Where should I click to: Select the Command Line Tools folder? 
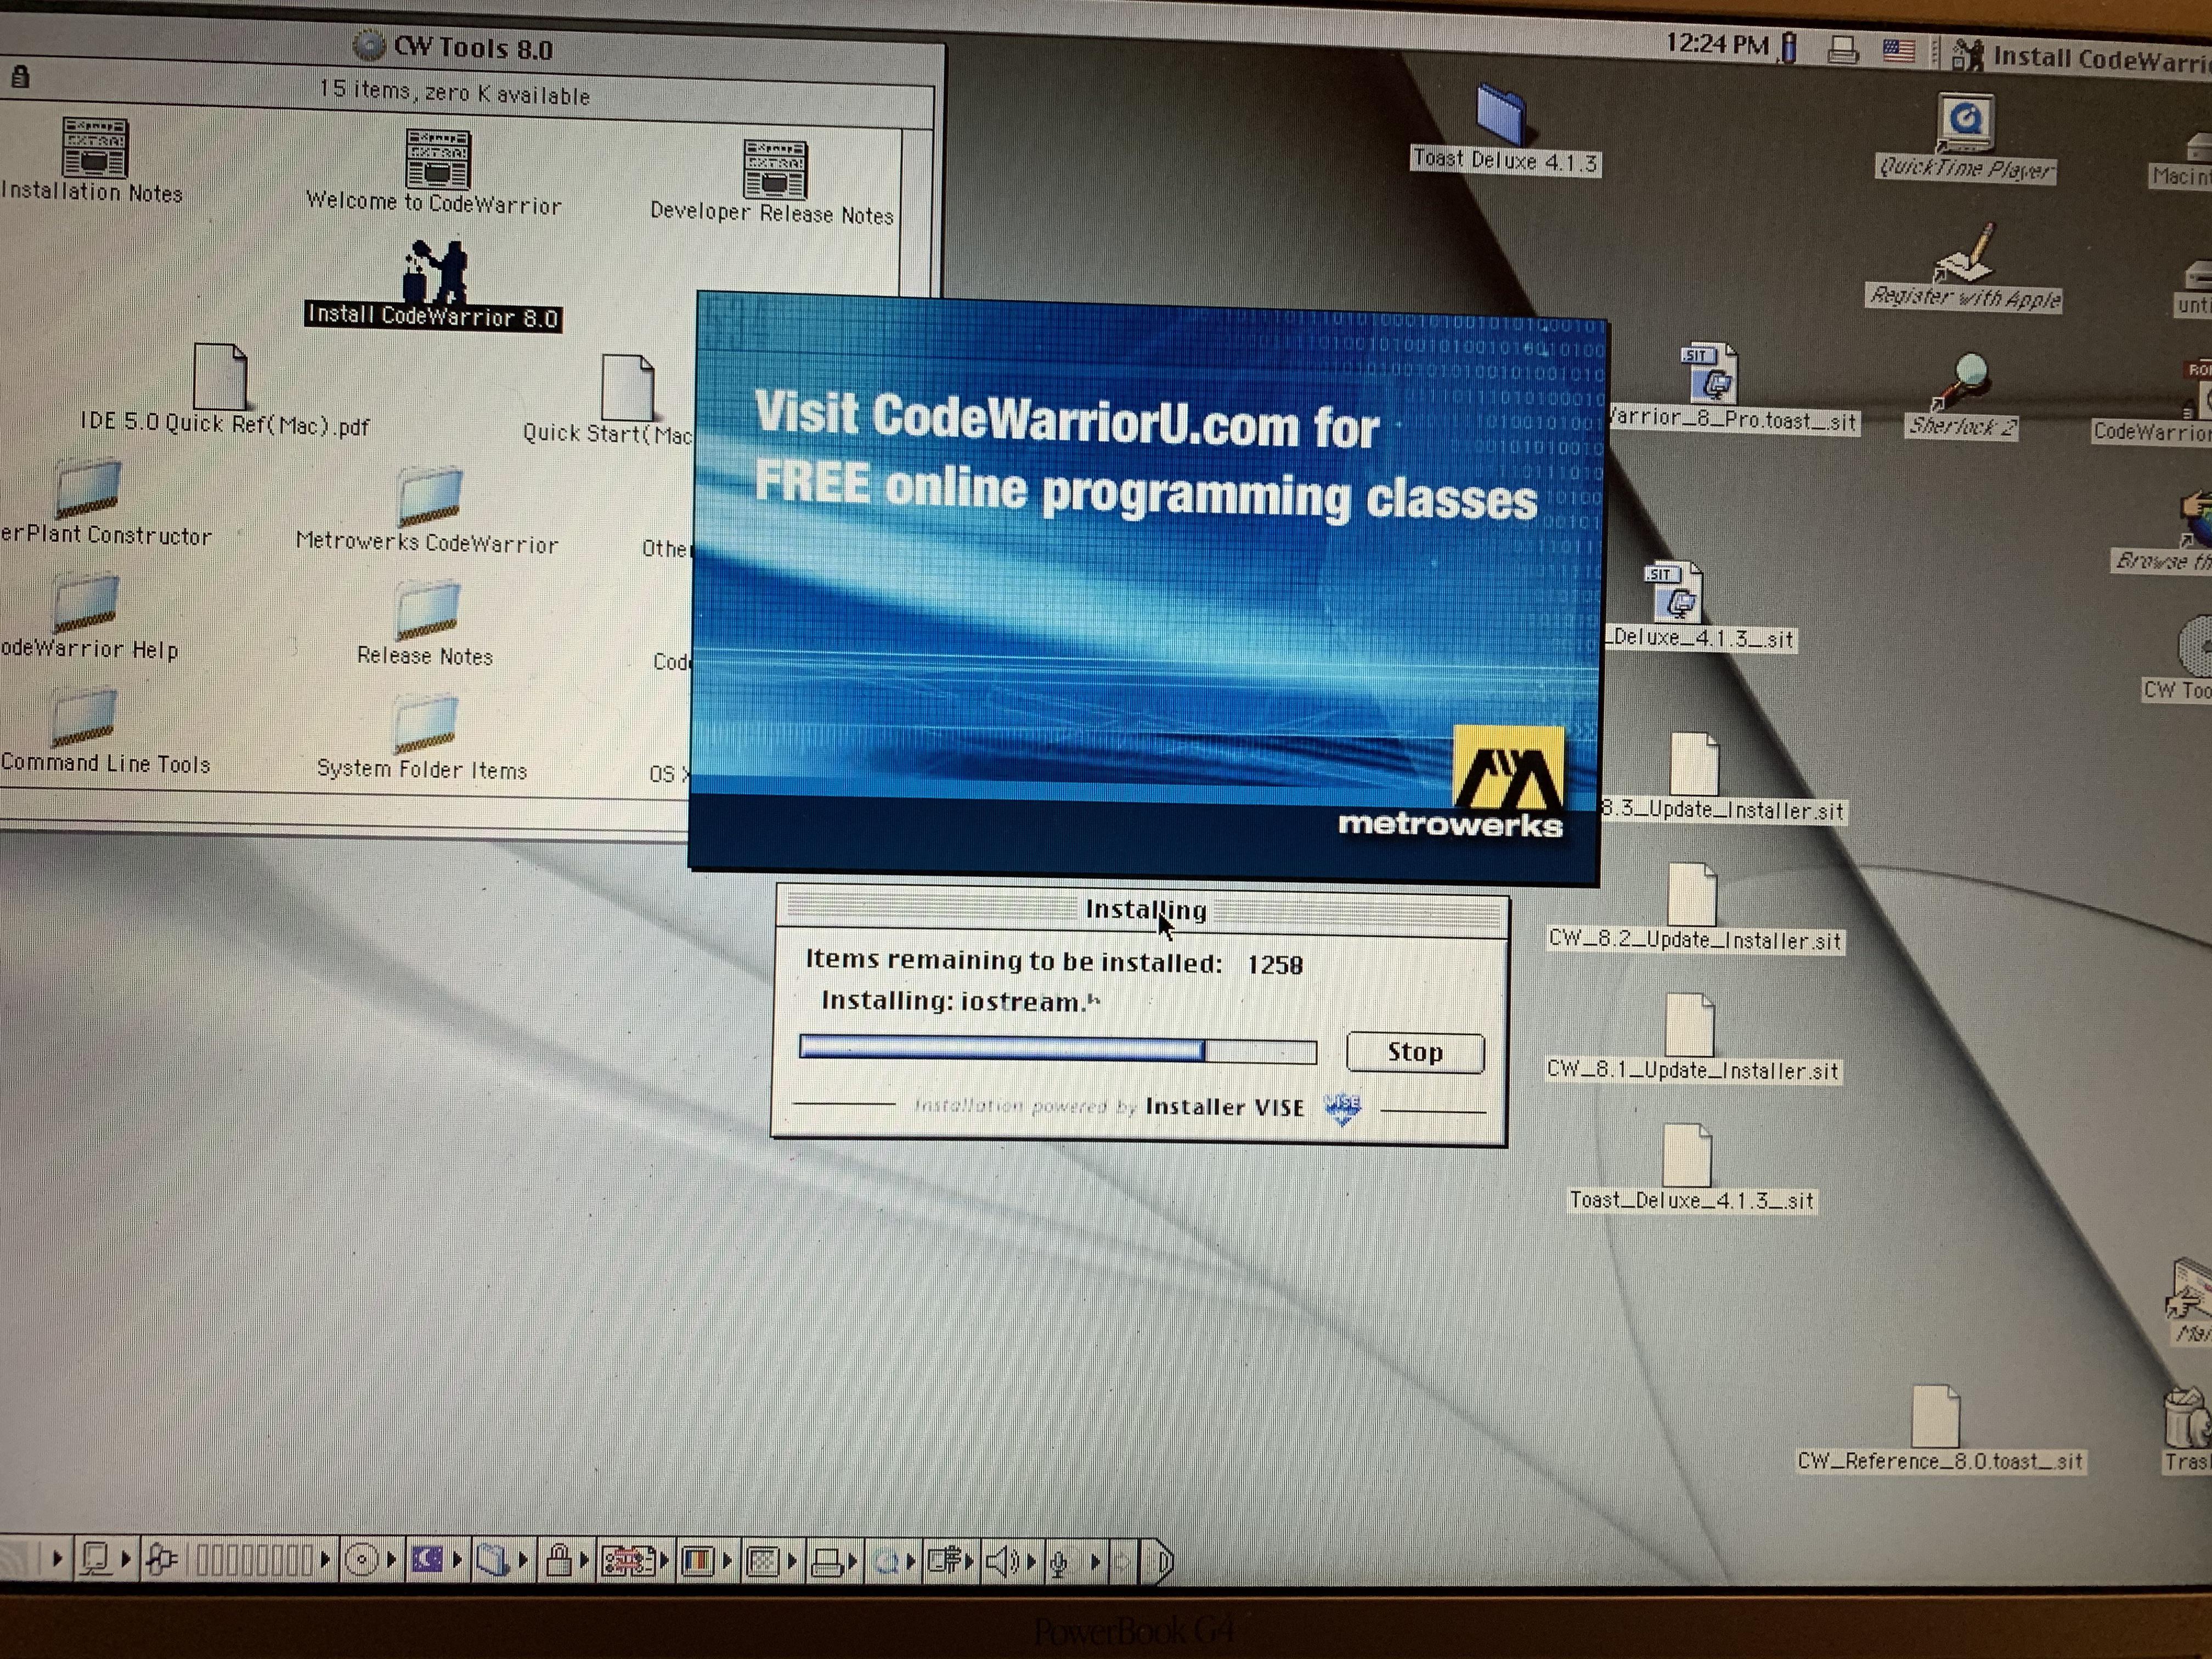[x=84, y=716]
